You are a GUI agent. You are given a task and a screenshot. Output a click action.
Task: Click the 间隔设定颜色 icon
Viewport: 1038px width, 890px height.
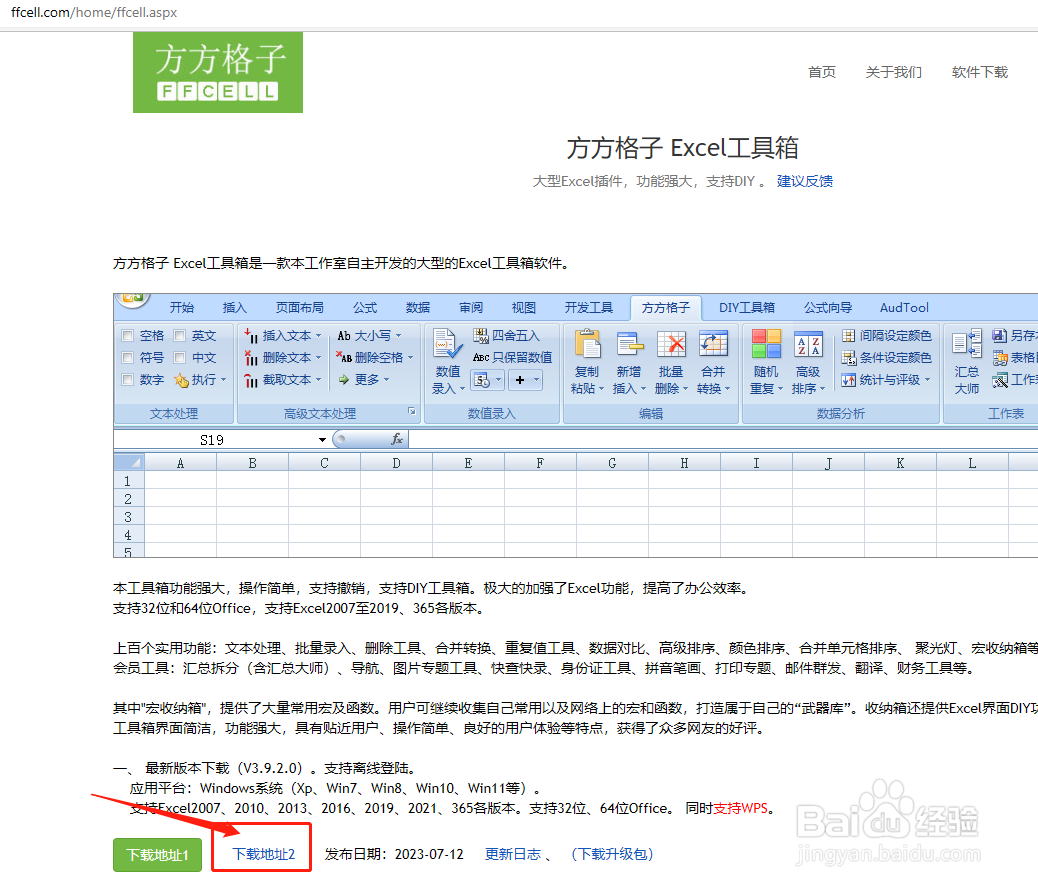click(x=849, y=336)
